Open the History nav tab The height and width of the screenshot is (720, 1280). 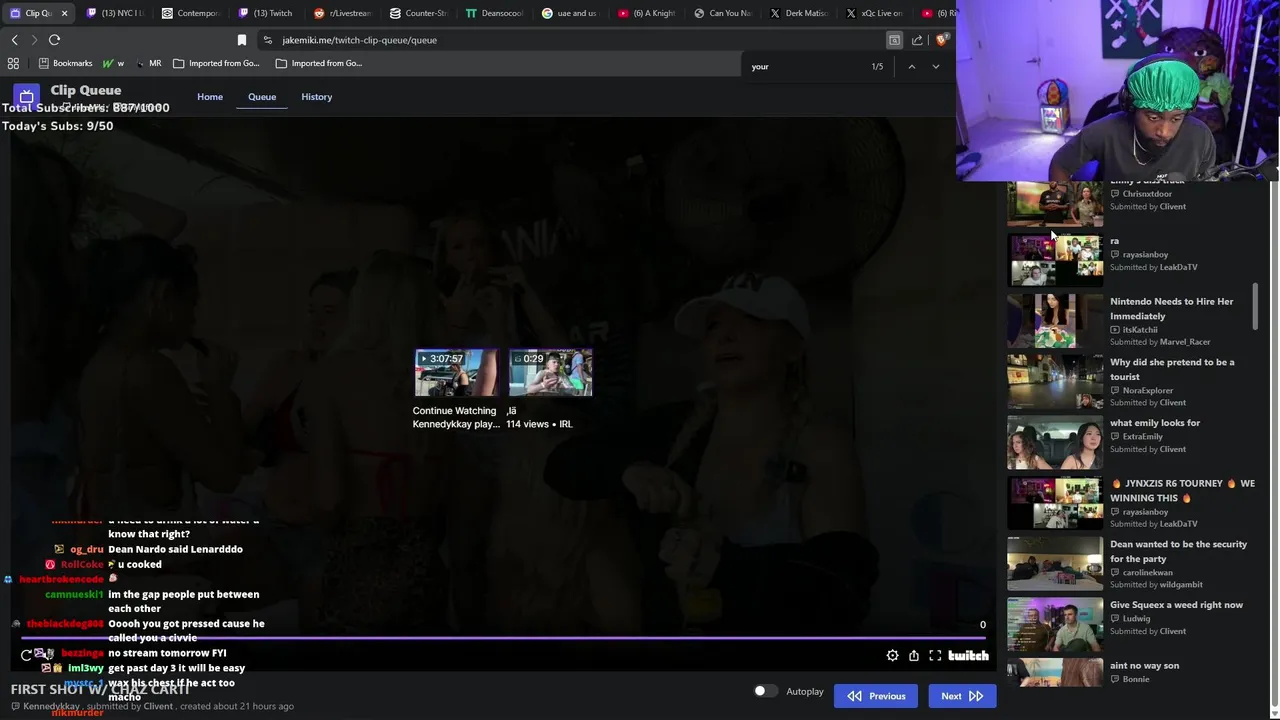click(317, 97)
